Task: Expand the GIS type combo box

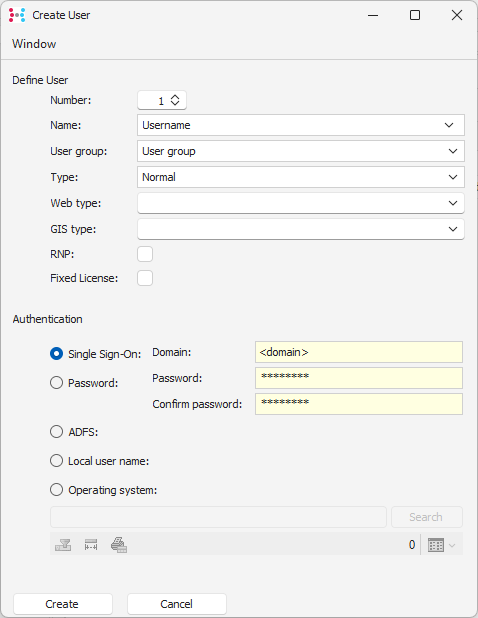Action: pos(301,229)
